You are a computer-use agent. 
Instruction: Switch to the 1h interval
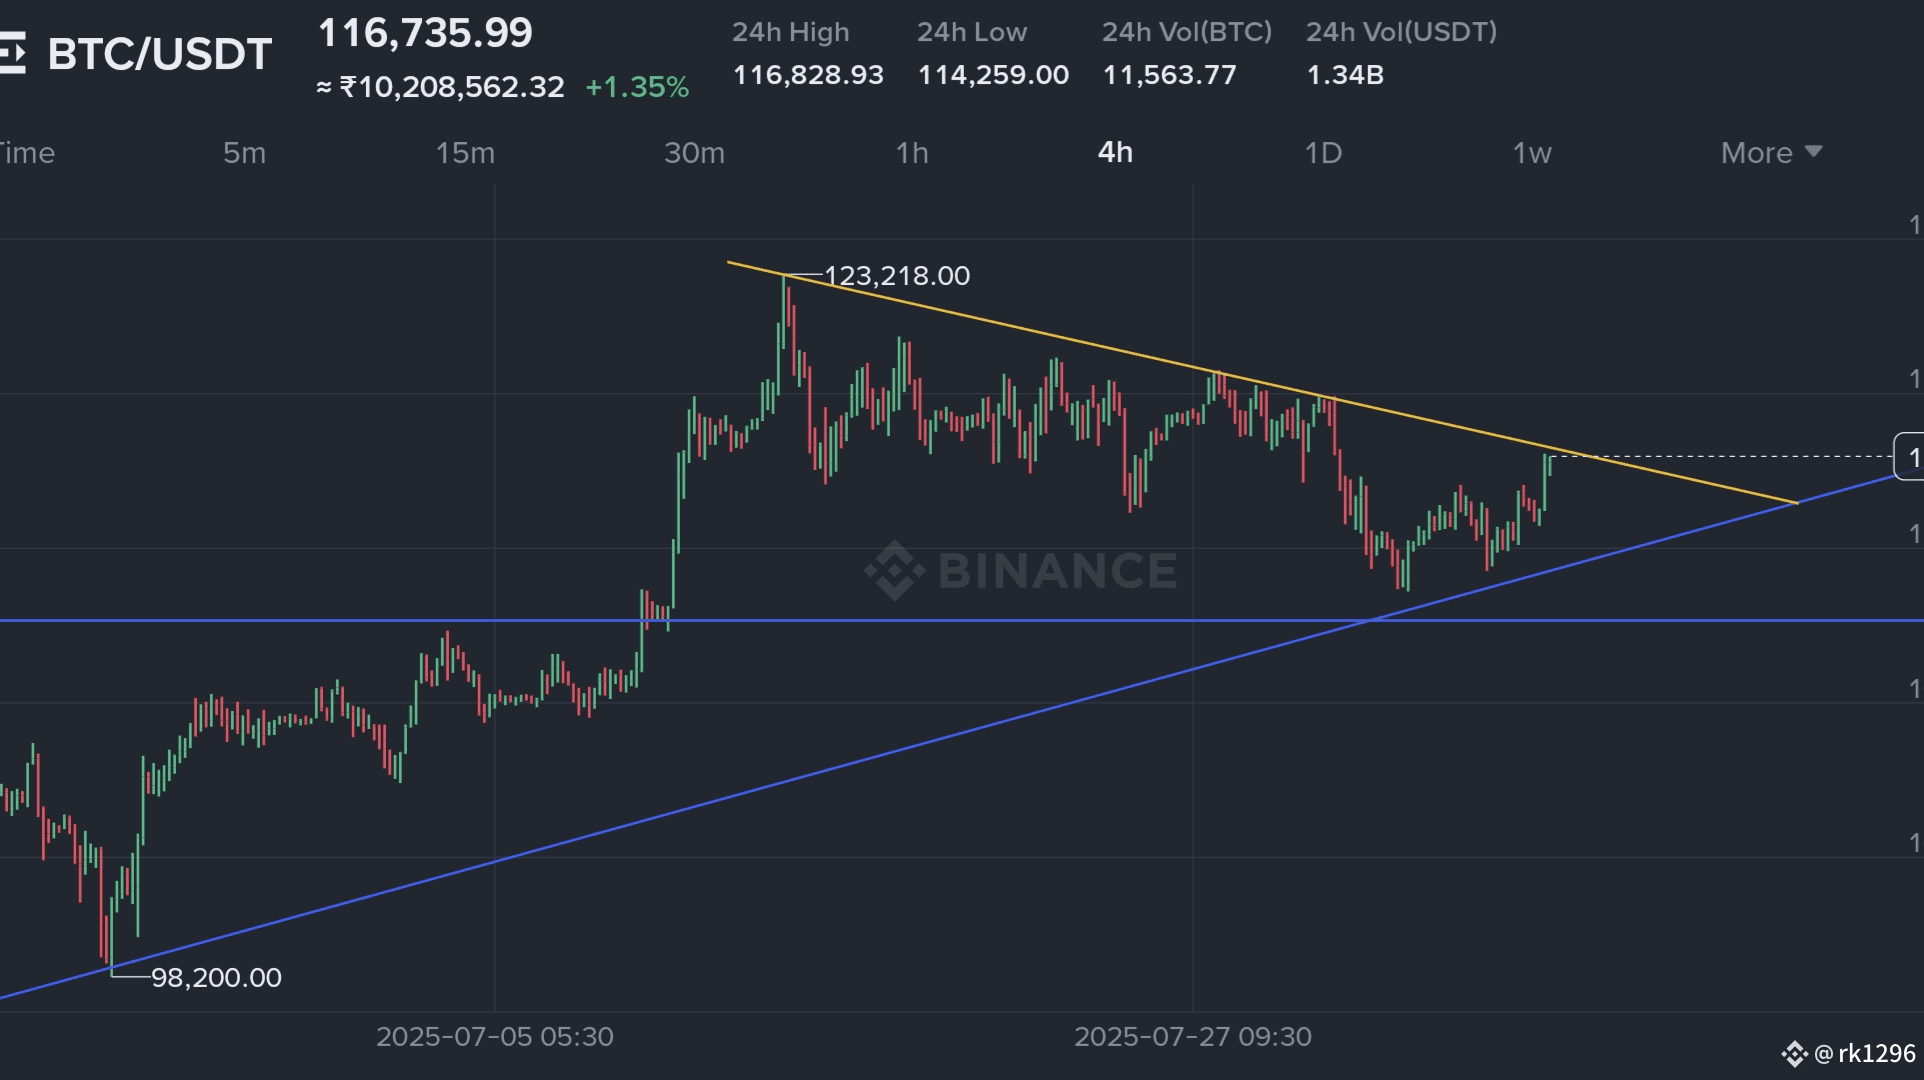pos(912,153)
